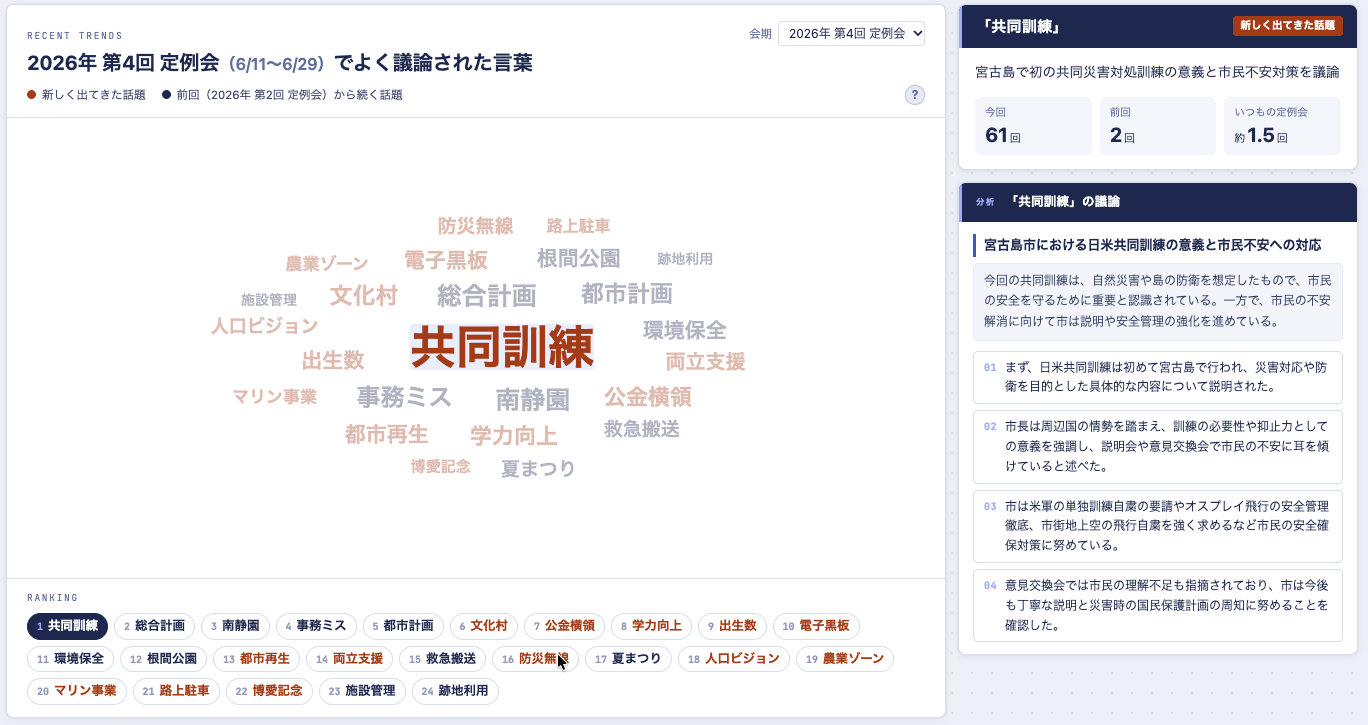Screen dimensions: 1368x725
Task: Click 夏まつり in the word cloud
Action: pyautogui.click(x=539, y=468)
